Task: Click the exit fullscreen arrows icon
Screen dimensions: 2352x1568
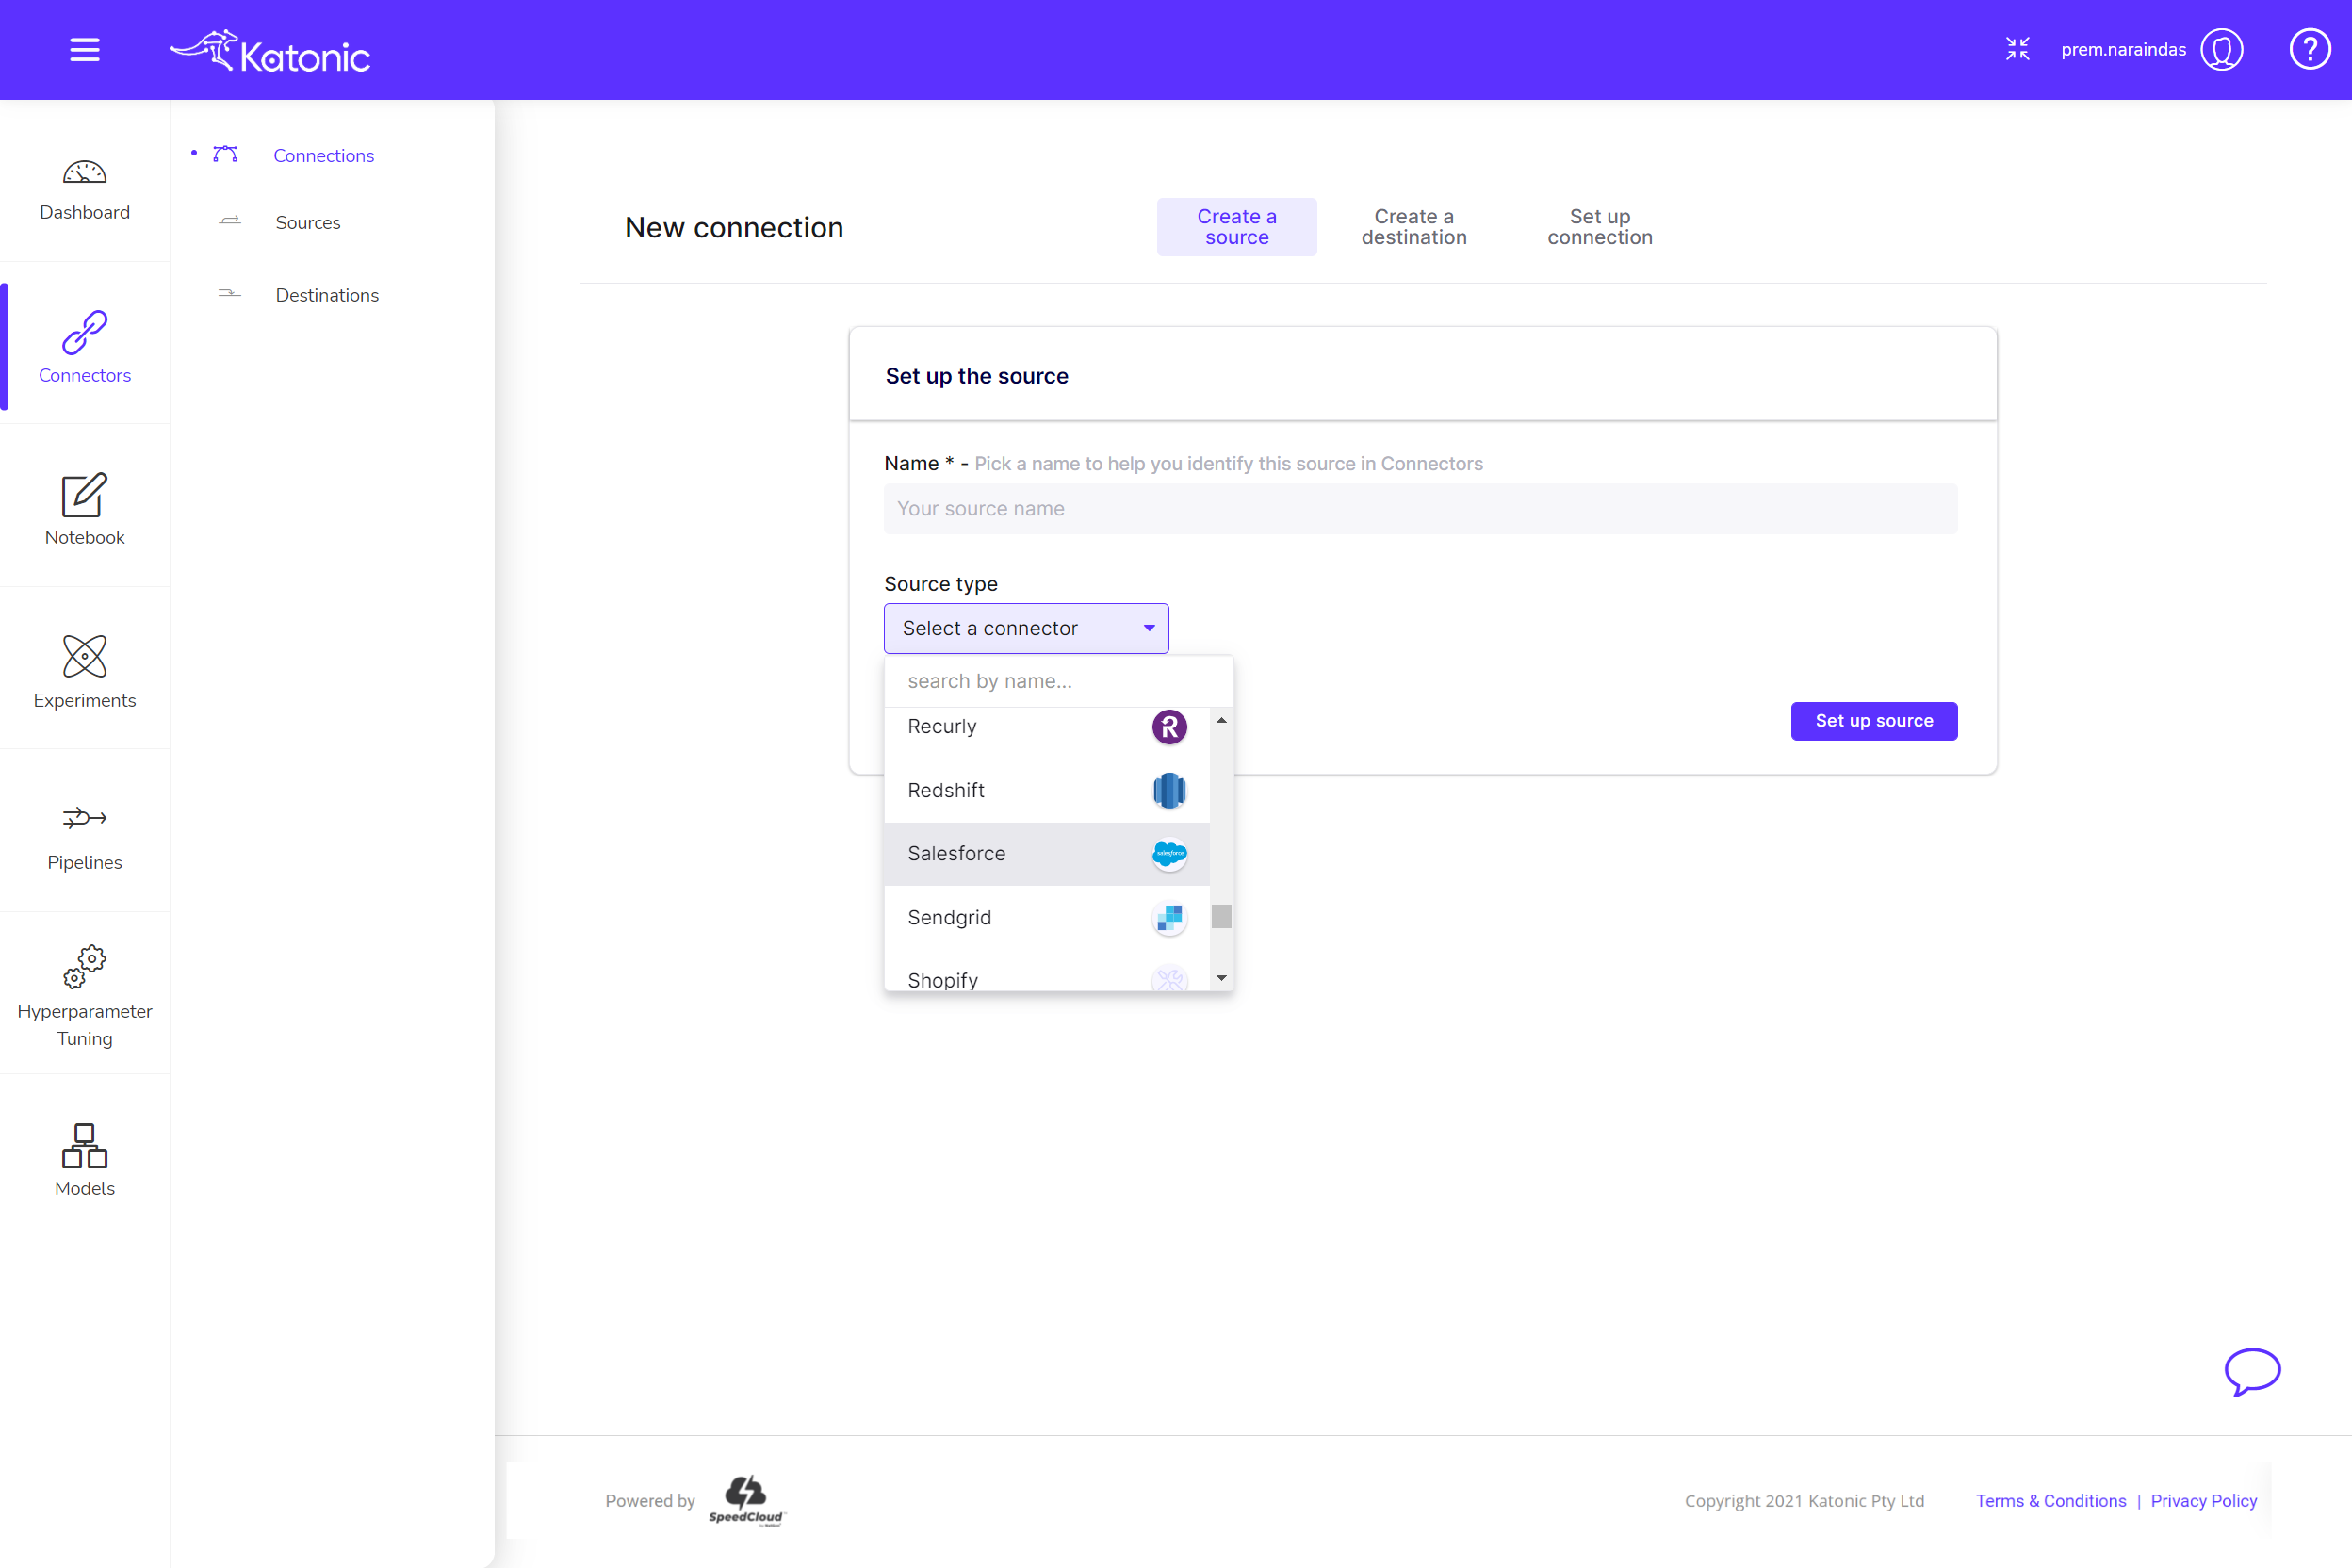Action: [2017, 49]
